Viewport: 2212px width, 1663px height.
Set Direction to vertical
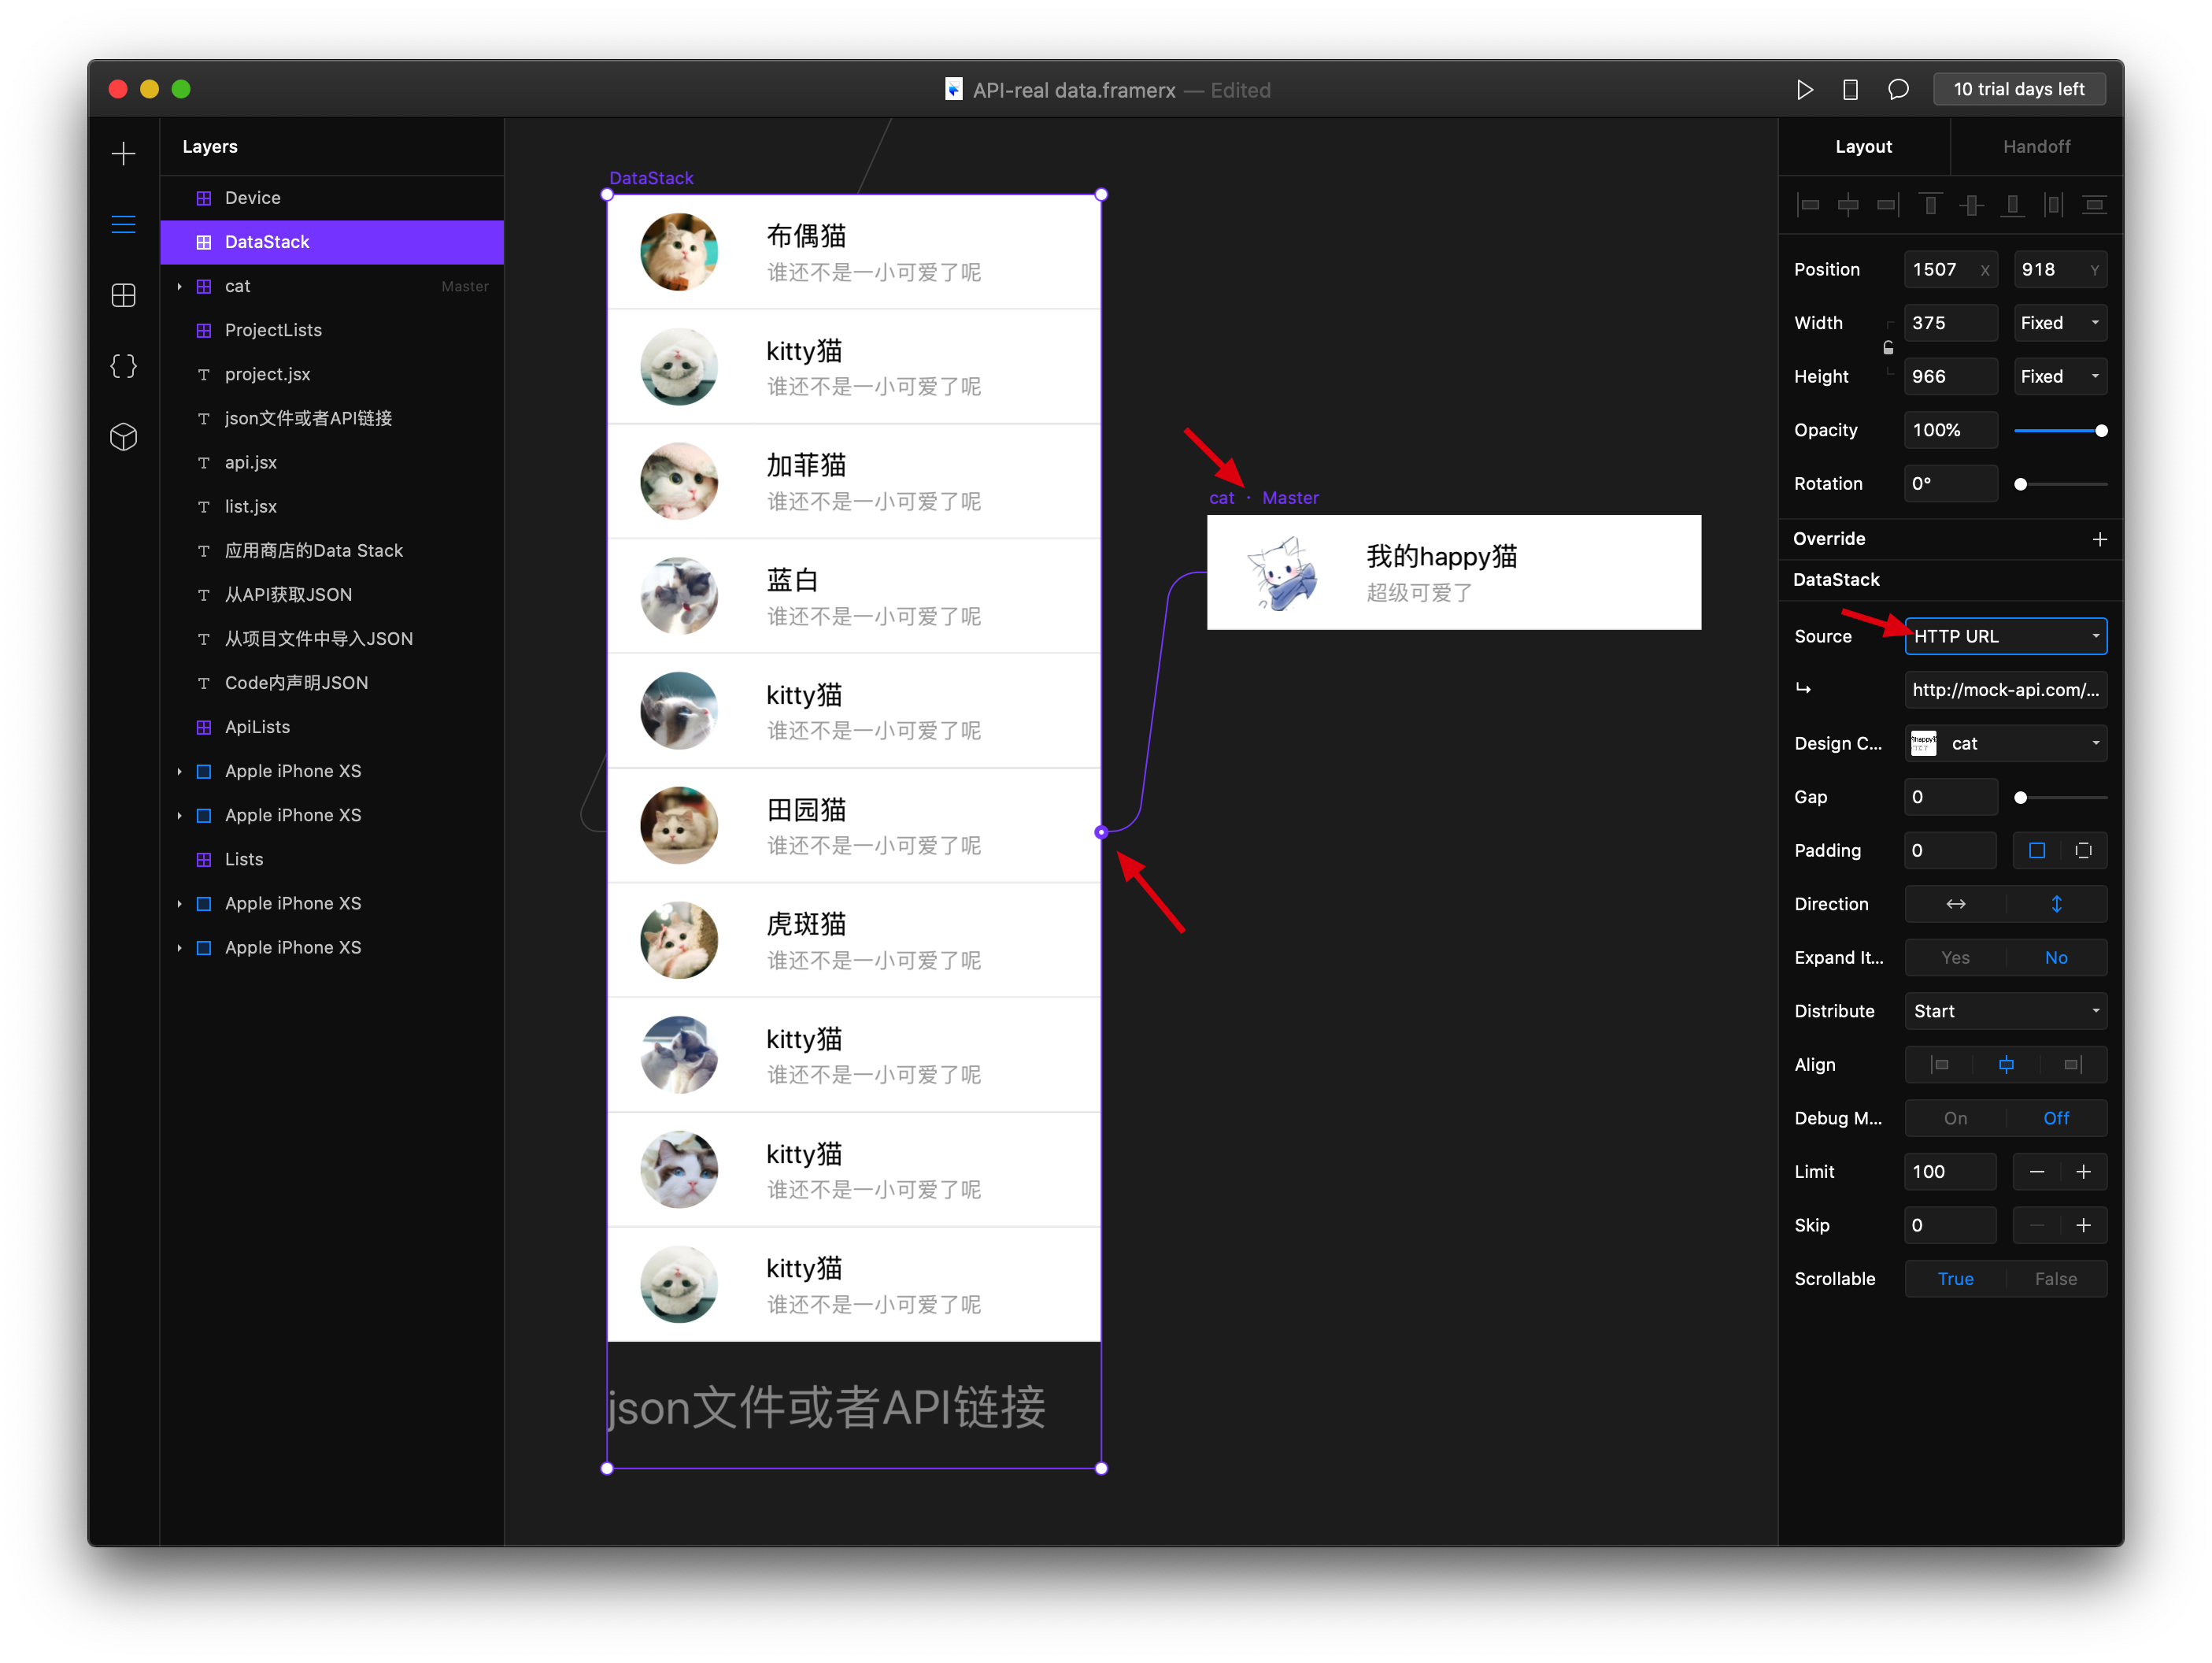2056,904
